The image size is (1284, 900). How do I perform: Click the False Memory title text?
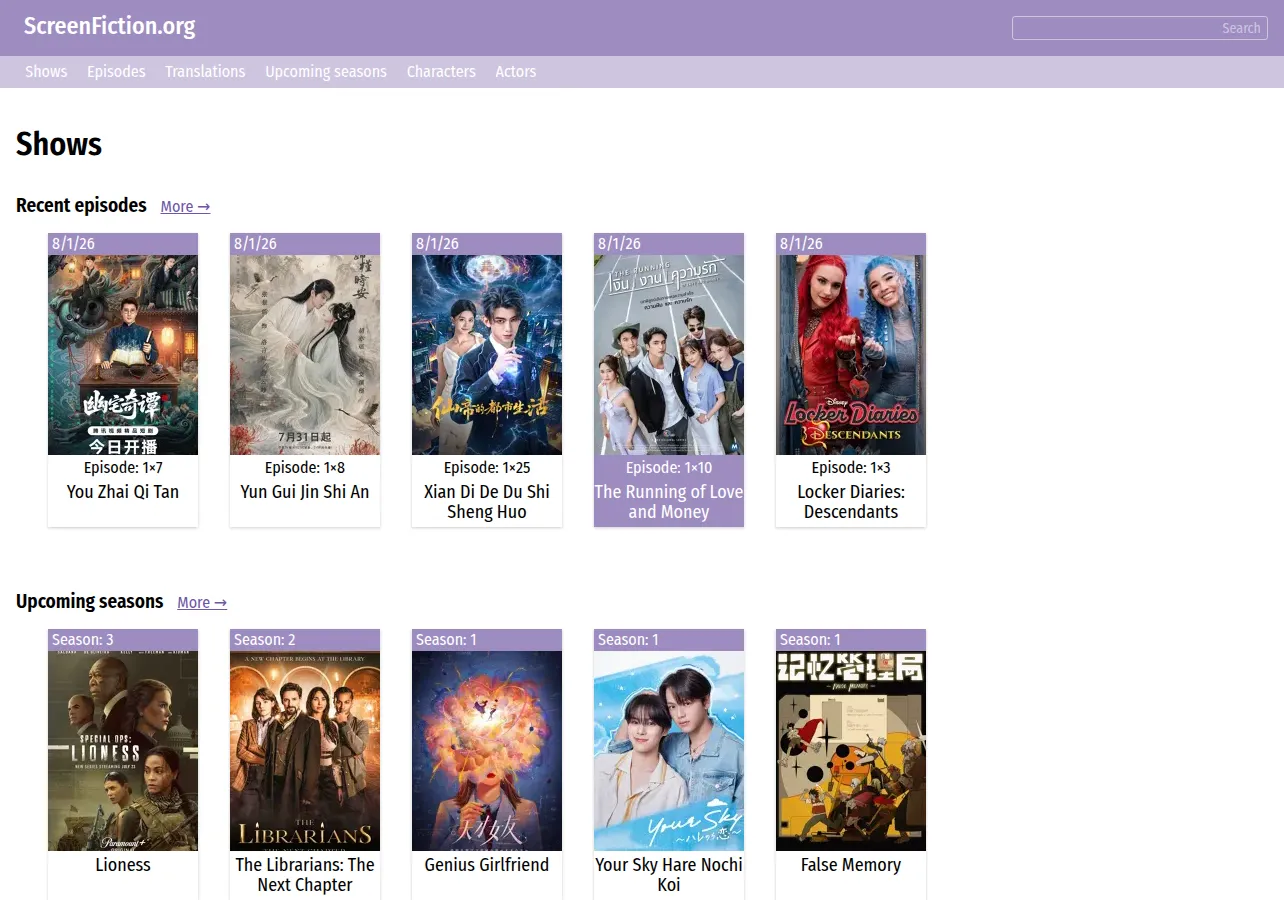coord(851,865)
